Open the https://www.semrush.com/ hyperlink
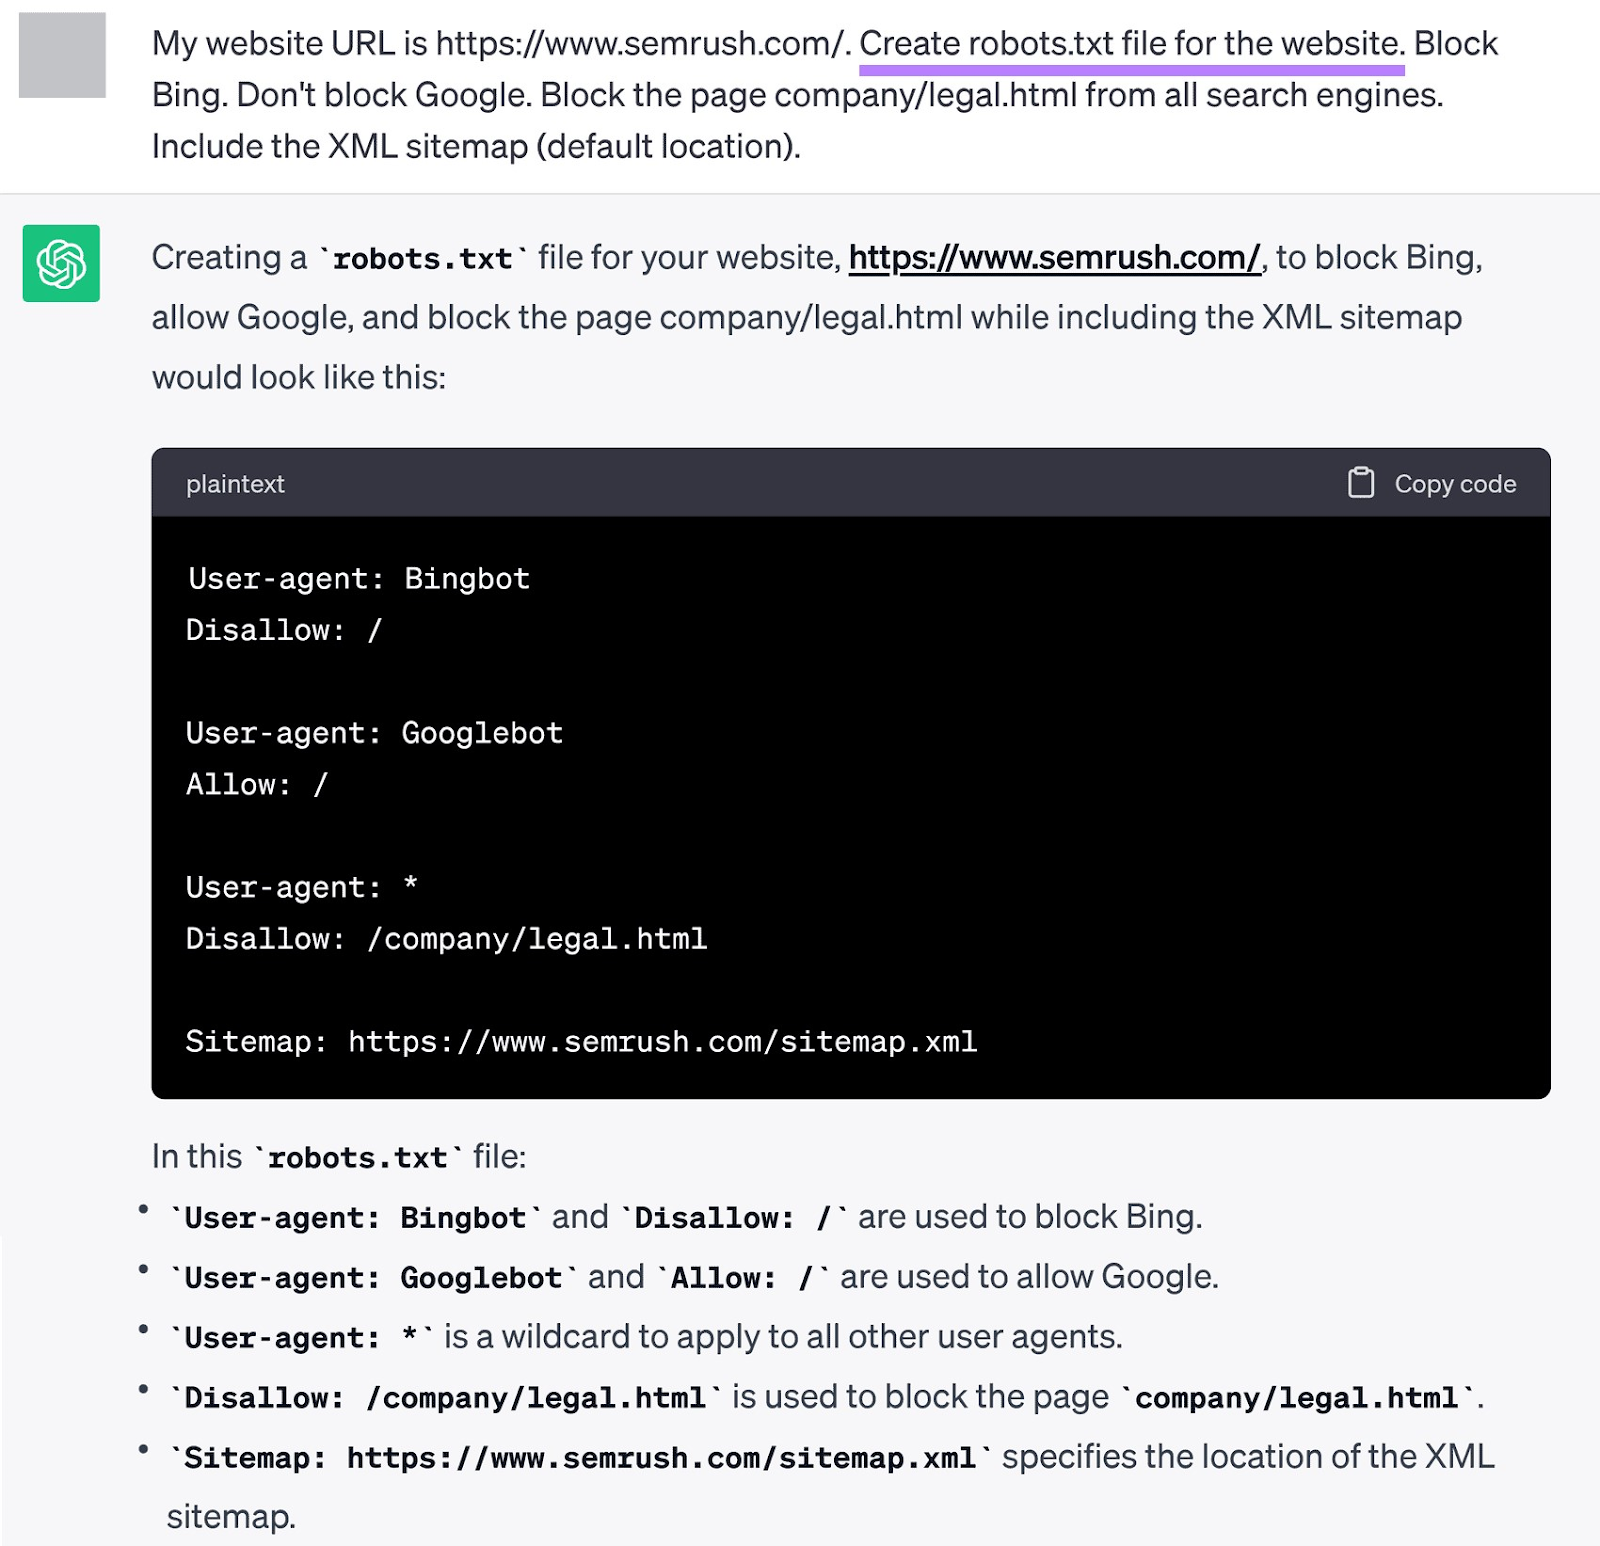1600x1546 pixels. click(x=1054, y=257)
